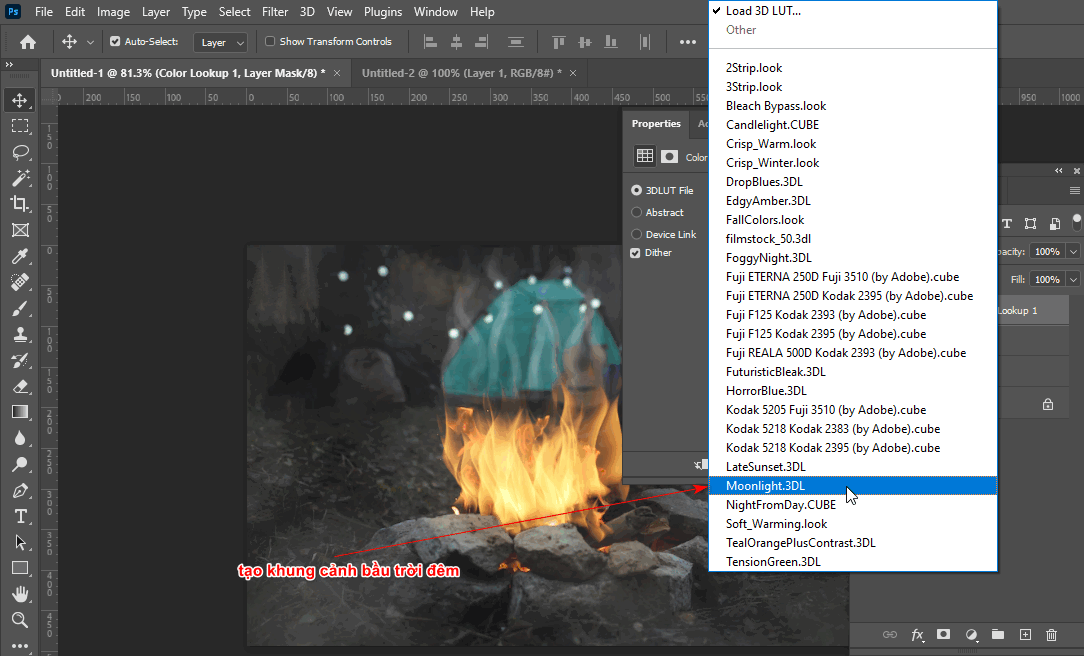Choose Moonlight.3DL from the LUT list
The width and height of the screenshot is (1084, 656).
[766, 485]
